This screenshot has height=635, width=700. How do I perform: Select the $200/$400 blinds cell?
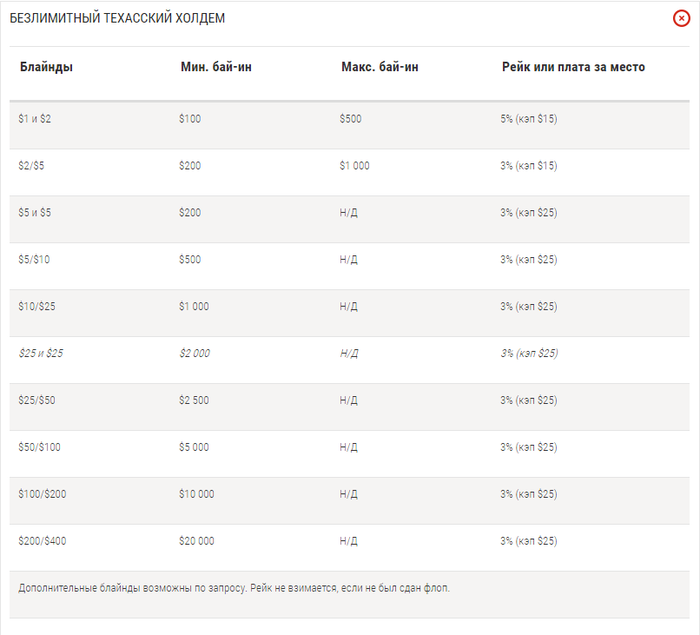42,541
